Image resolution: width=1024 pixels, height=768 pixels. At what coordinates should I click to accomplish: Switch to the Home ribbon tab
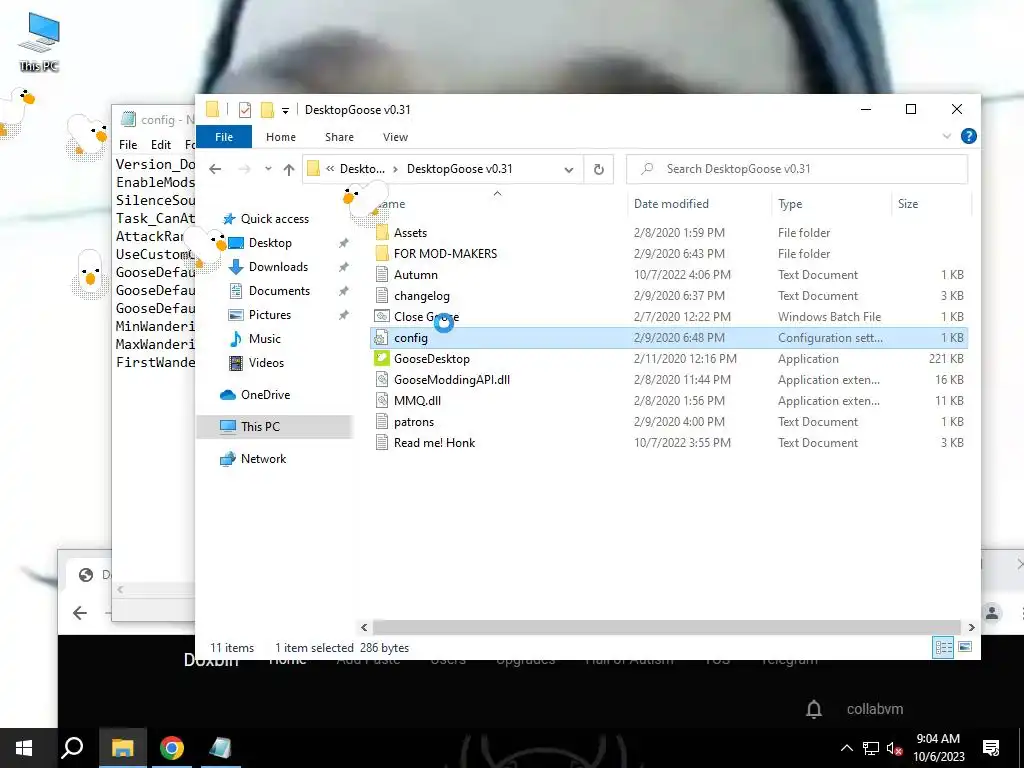(281, 137)
